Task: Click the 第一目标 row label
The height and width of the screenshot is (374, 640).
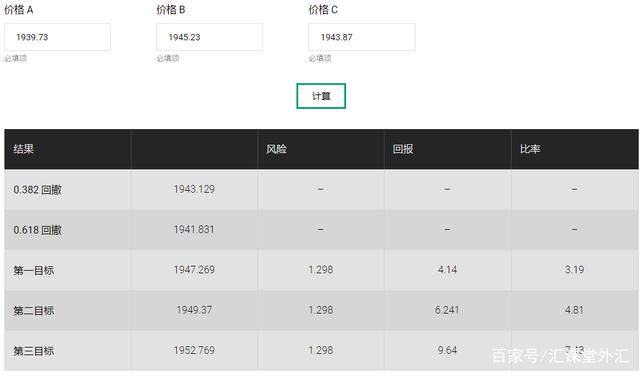Action: click(33, 270)
